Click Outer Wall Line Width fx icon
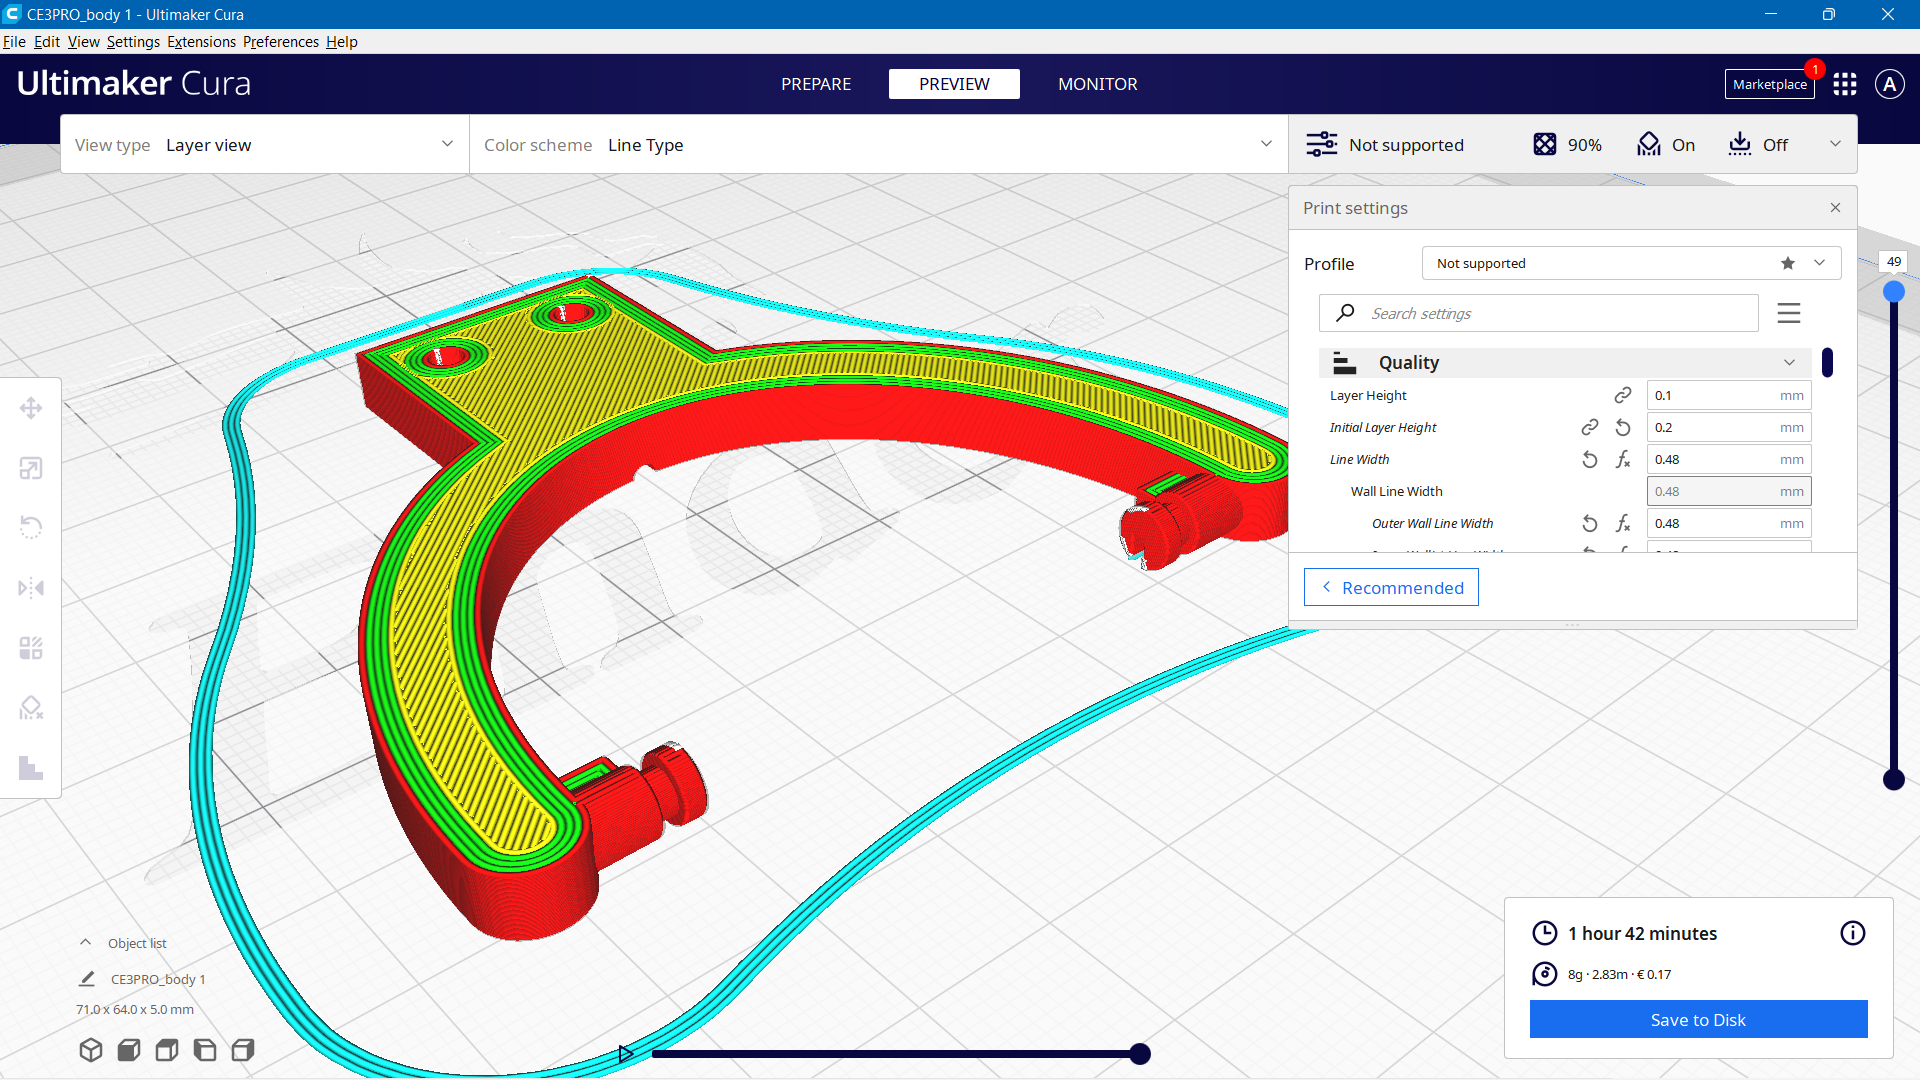Screen dimensions: 1920x1080 point(1623,524)
